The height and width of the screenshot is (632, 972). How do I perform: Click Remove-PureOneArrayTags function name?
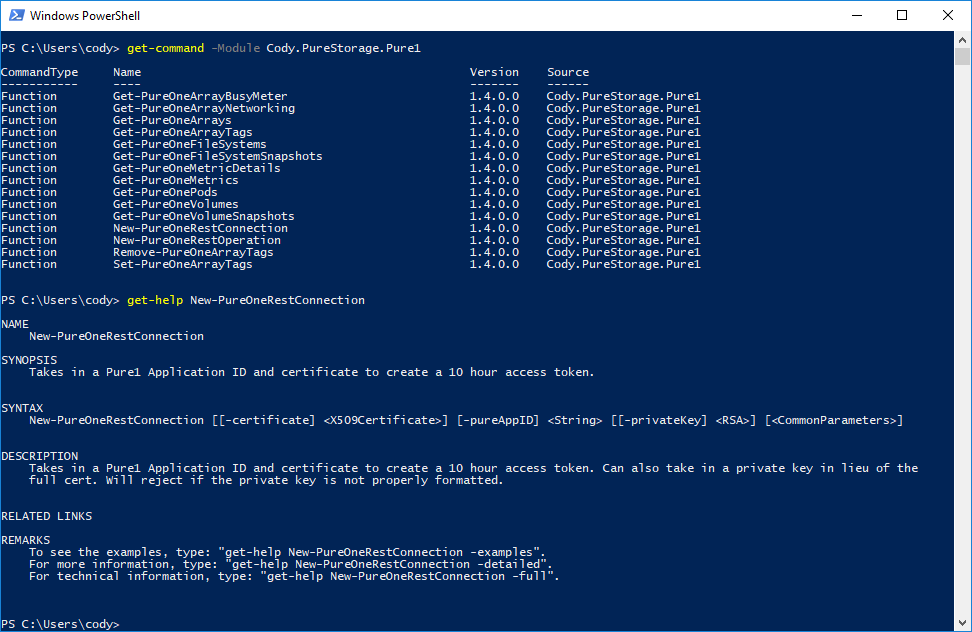coord(193,252)
